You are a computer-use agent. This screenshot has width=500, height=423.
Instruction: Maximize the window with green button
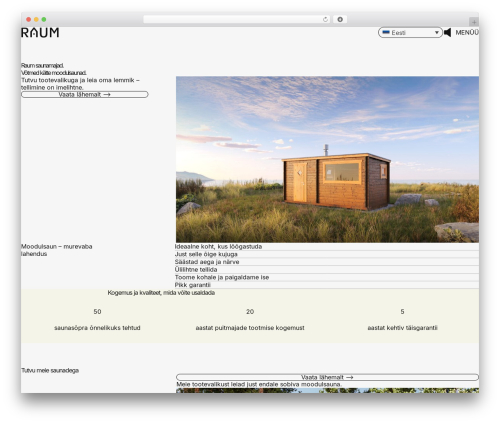pyautogui.click(x=44, y=19)
